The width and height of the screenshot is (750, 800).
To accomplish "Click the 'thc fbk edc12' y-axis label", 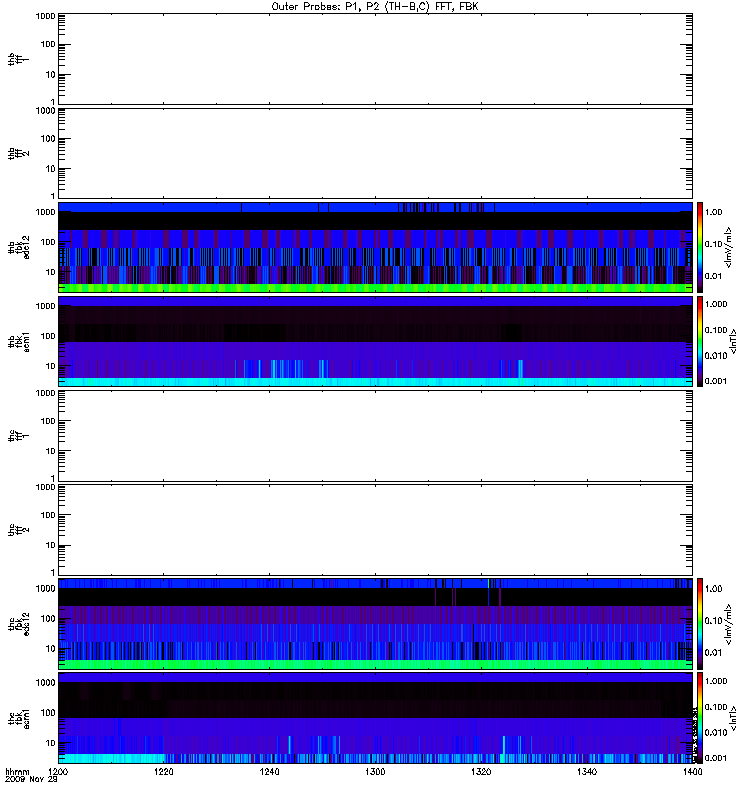I will click(x=18, y=624).
